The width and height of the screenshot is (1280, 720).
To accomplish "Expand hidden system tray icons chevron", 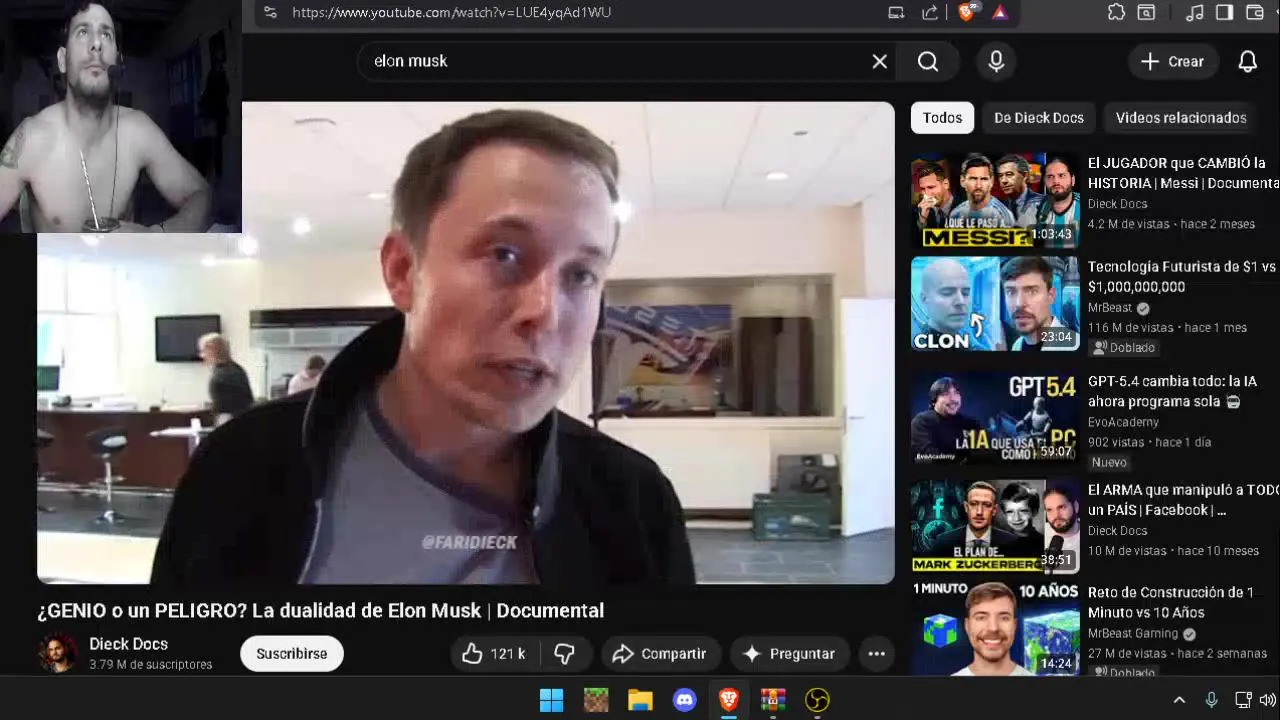I will [1179, 700].
